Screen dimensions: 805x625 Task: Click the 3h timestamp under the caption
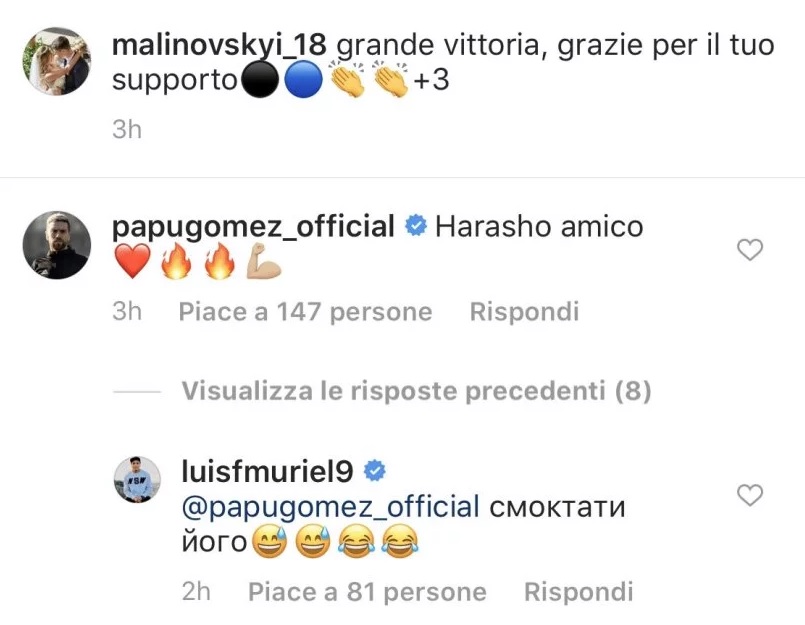(x=127, y=129)
